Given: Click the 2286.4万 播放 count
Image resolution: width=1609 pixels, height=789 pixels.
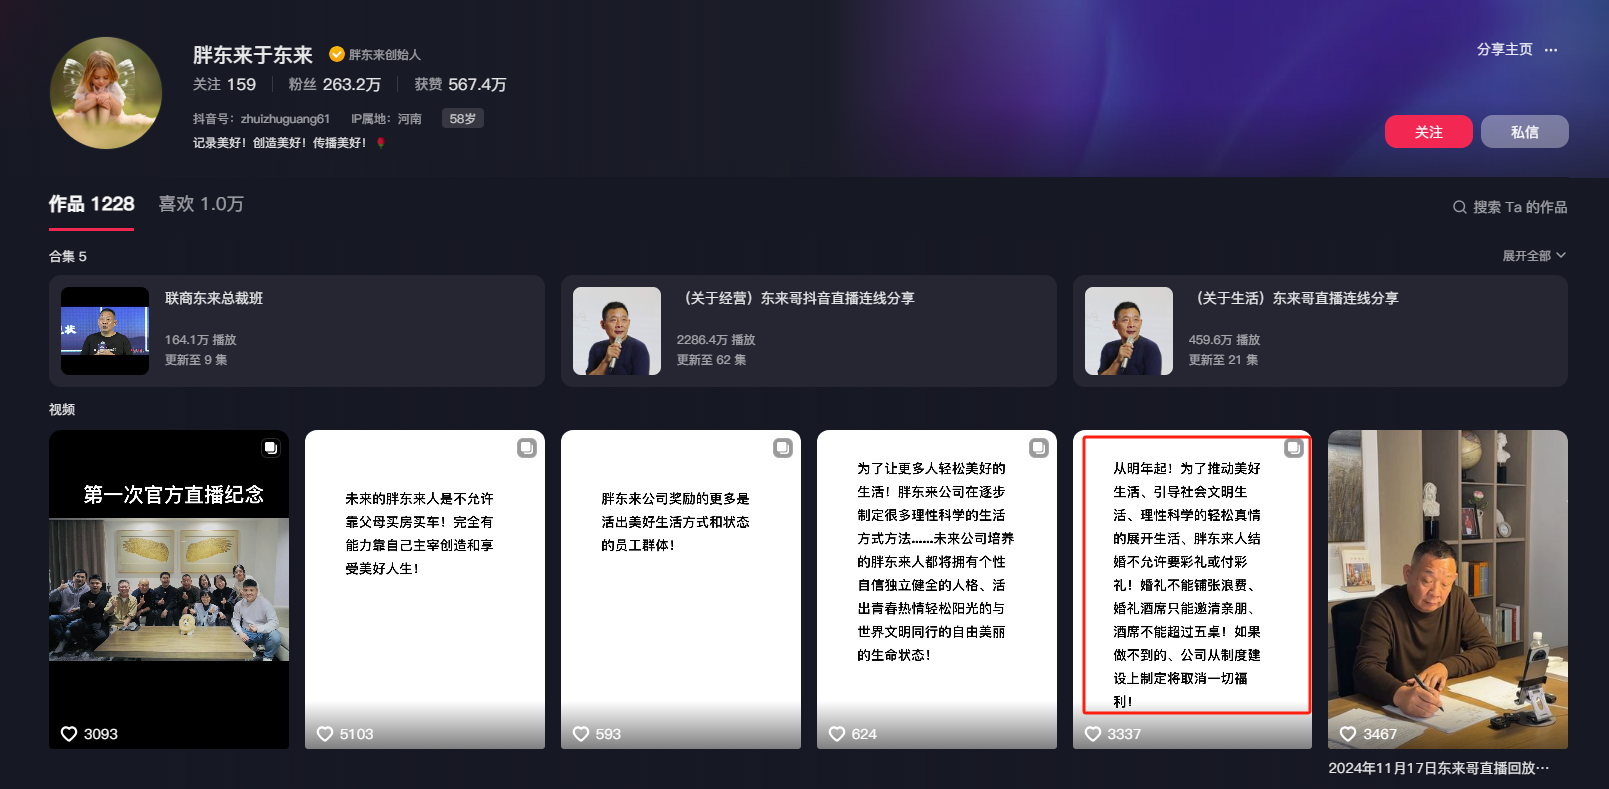Looking at the screenshot, I should [x=716, y=340].
